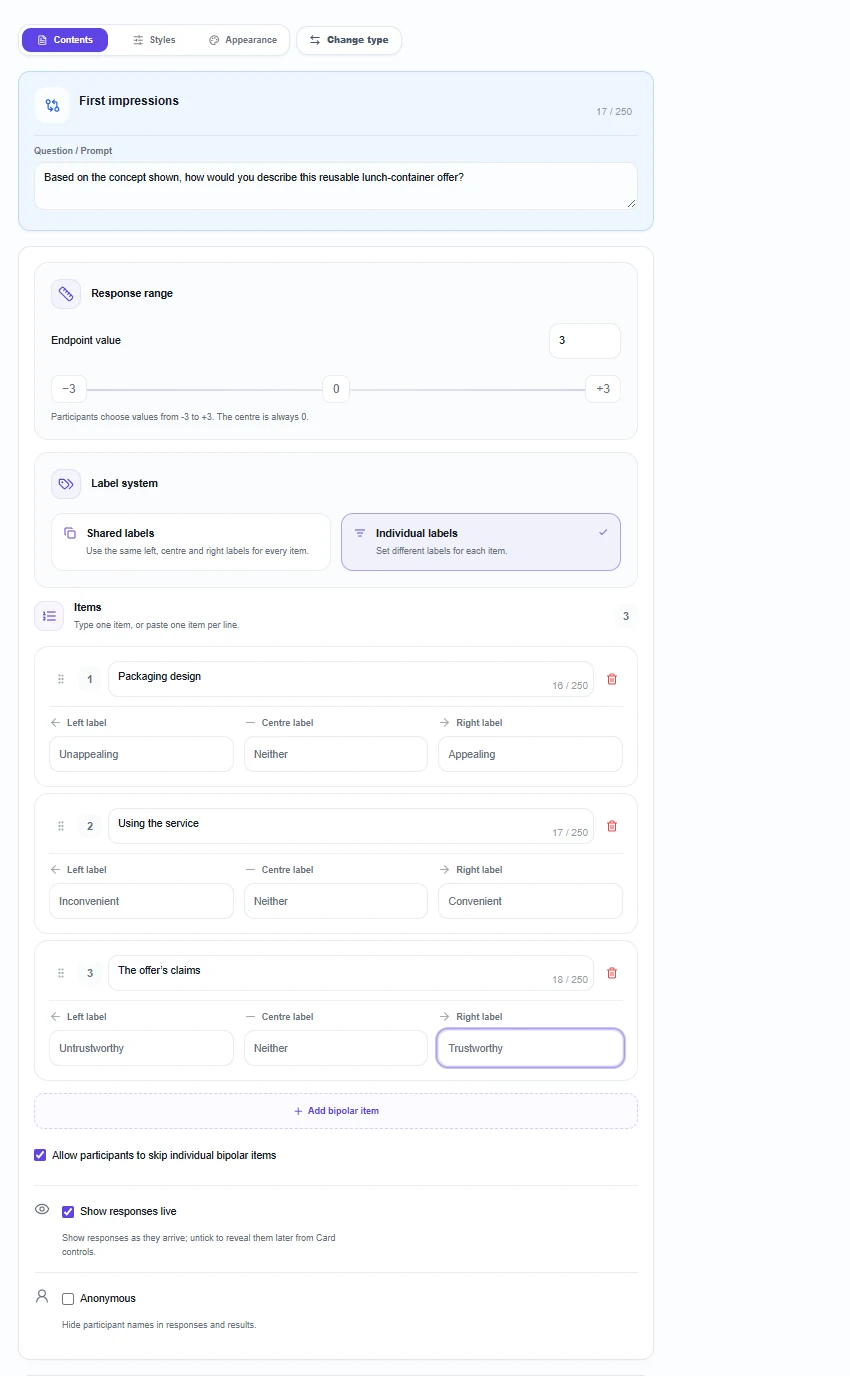
Task: Edit the Unappealing left label field
Action: point(141,754)
